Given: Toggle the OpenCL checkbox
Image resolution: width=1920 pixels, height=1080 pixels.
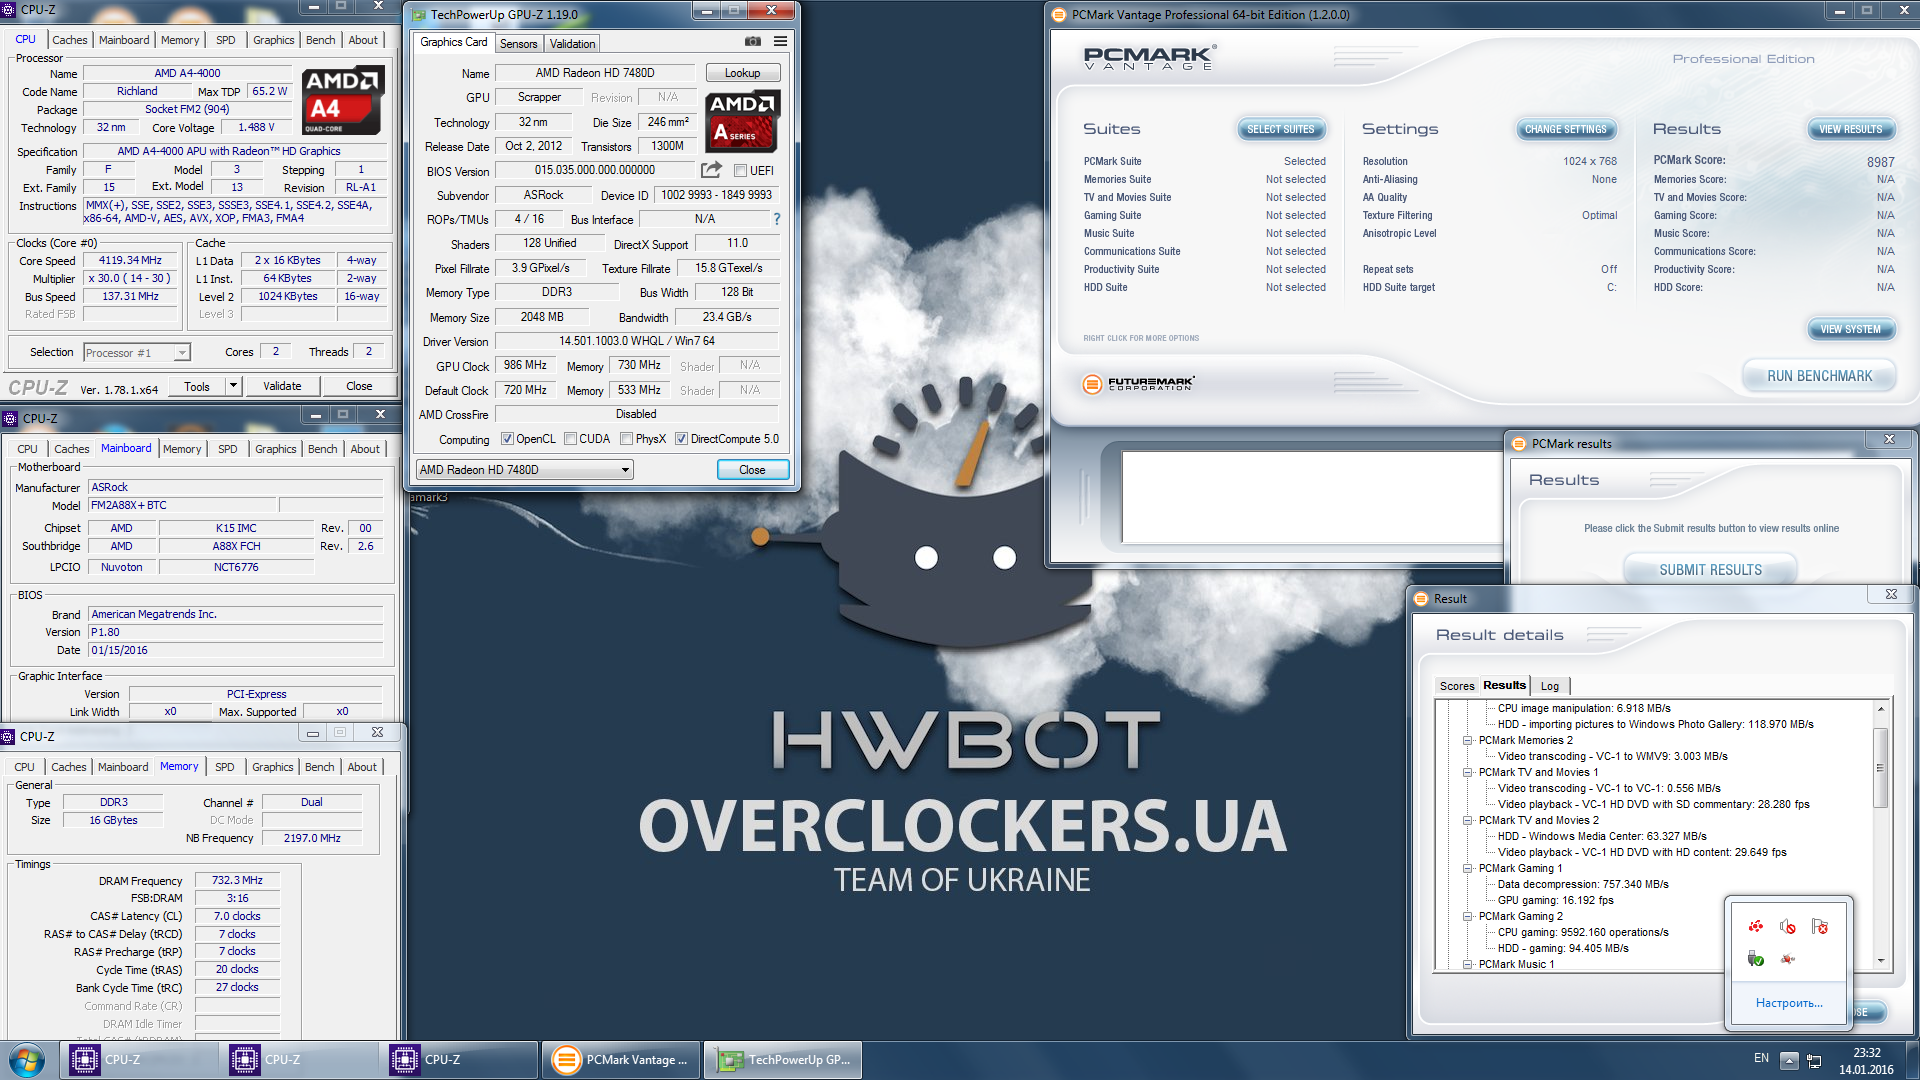Looking at the screenshot, I should click(507, 439).
